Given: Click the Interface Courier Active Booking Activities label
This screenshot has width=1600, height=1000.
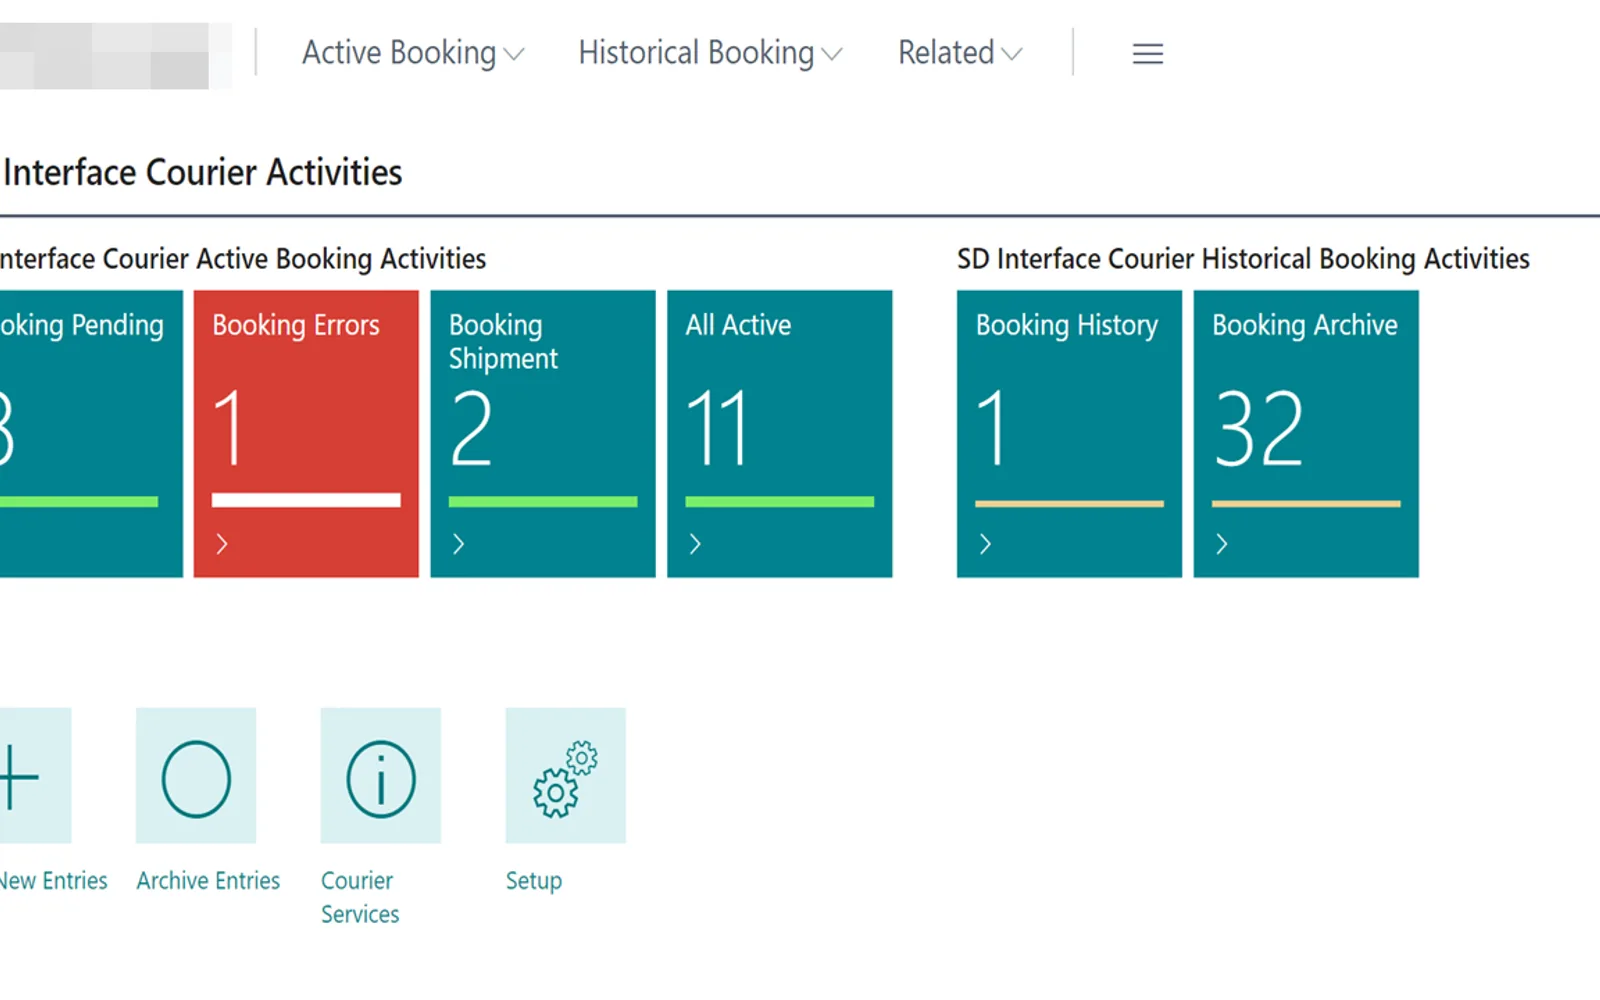Looking at the screenshot, I should (243, 259).
